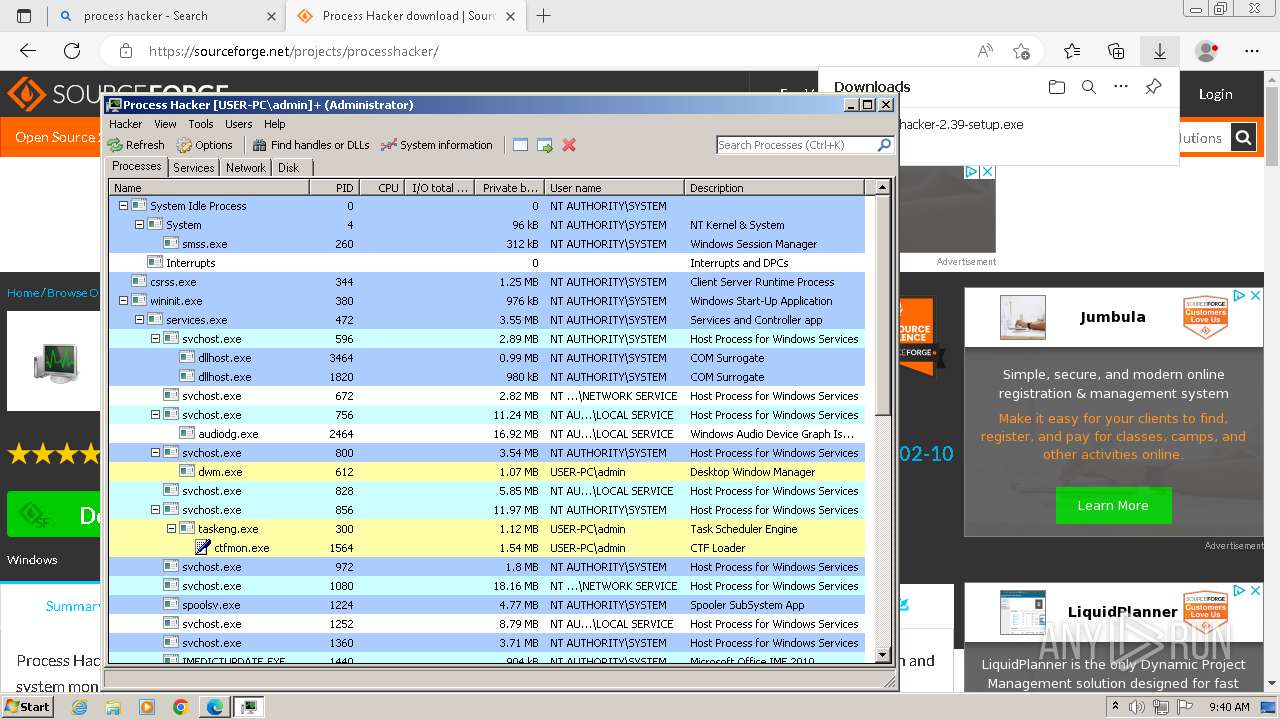Open Edge browser downloads toolbar icon

pyautogui.click(x=1160, y=51)
